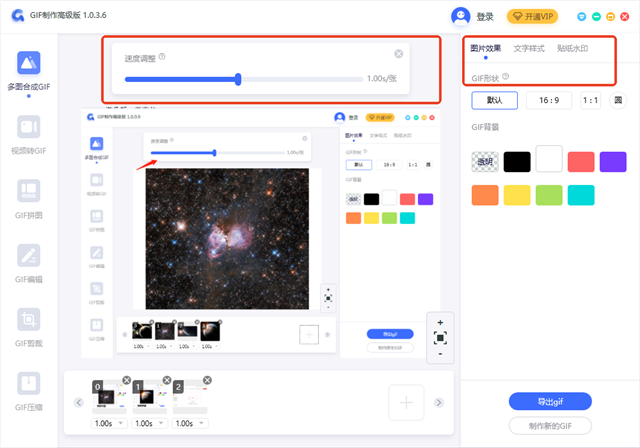Select the 16:9 GIF shape

pos(549,100)
